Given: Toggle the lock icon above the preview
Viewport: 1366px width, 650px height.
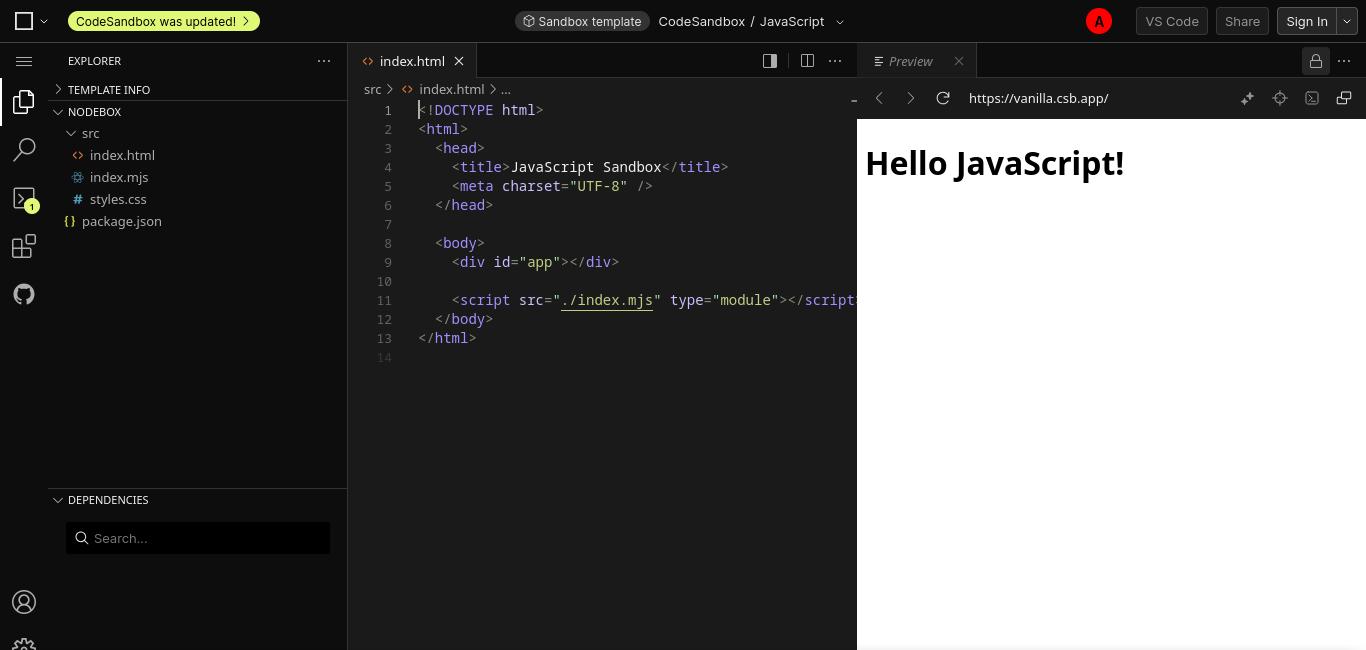Looking at the screenshot, I should tap(1315, 61).
